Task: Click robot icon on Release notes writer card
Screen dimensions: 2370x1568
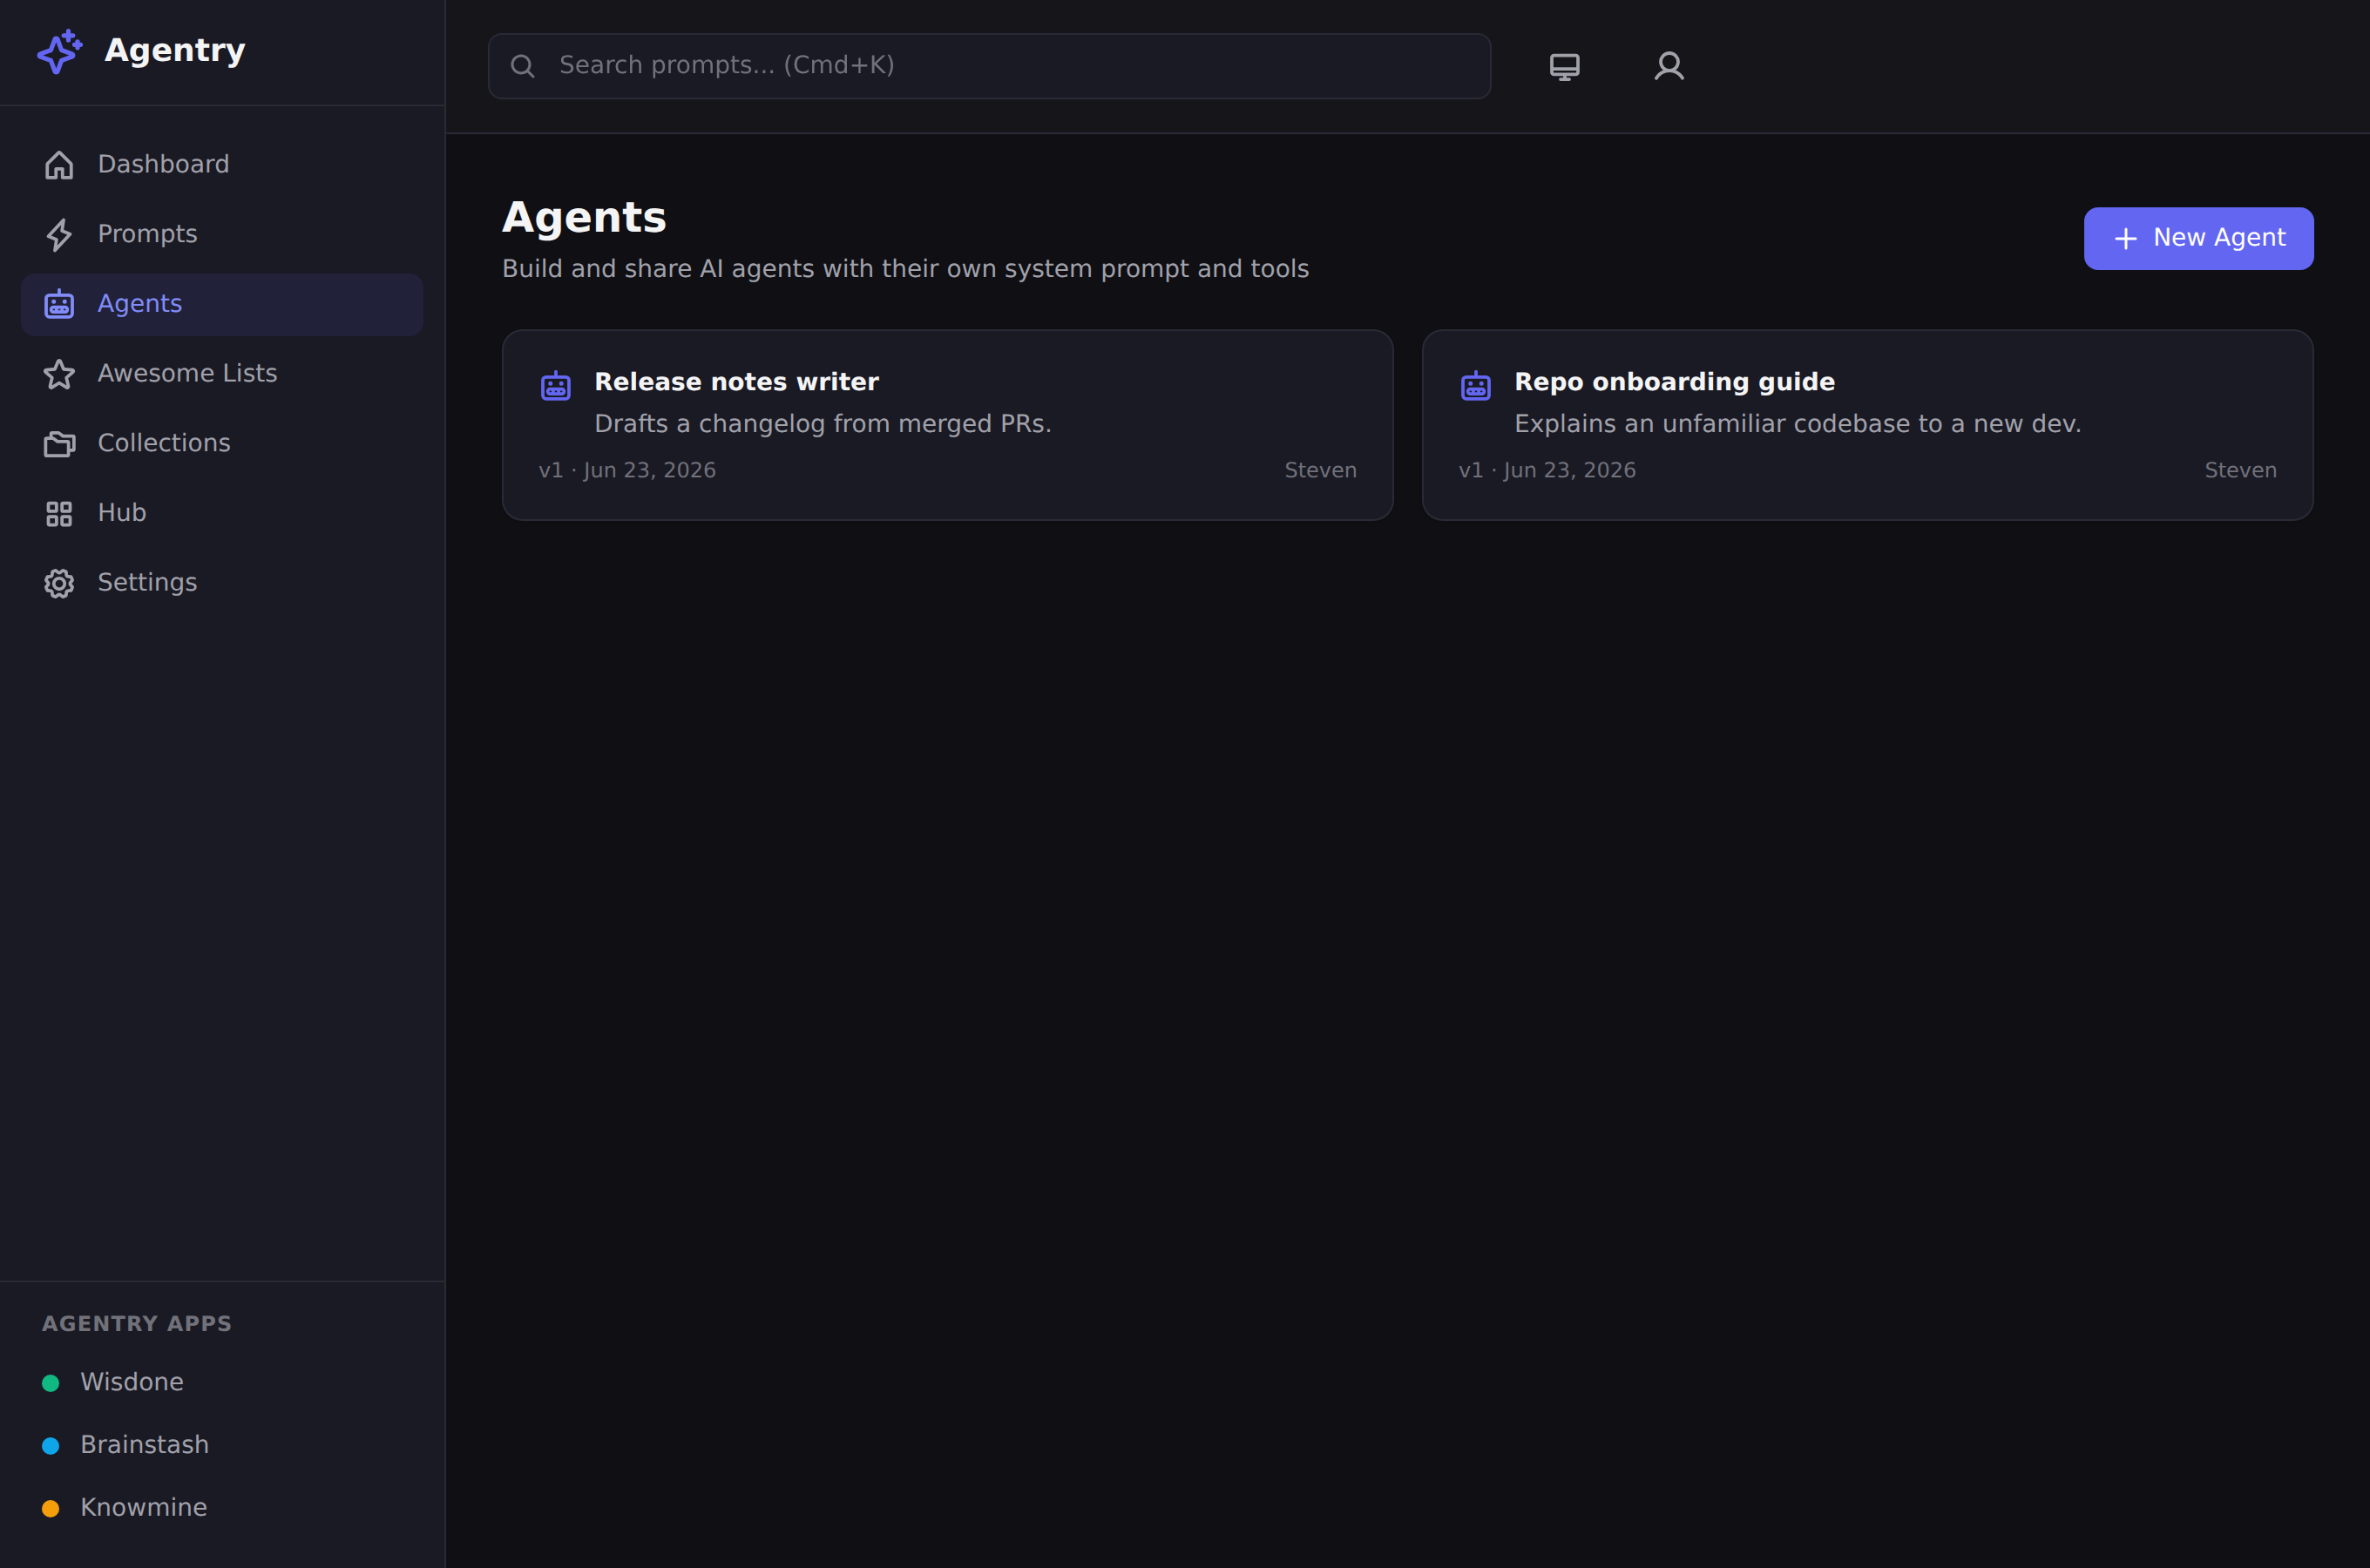Action: click(x=556, y=385)
